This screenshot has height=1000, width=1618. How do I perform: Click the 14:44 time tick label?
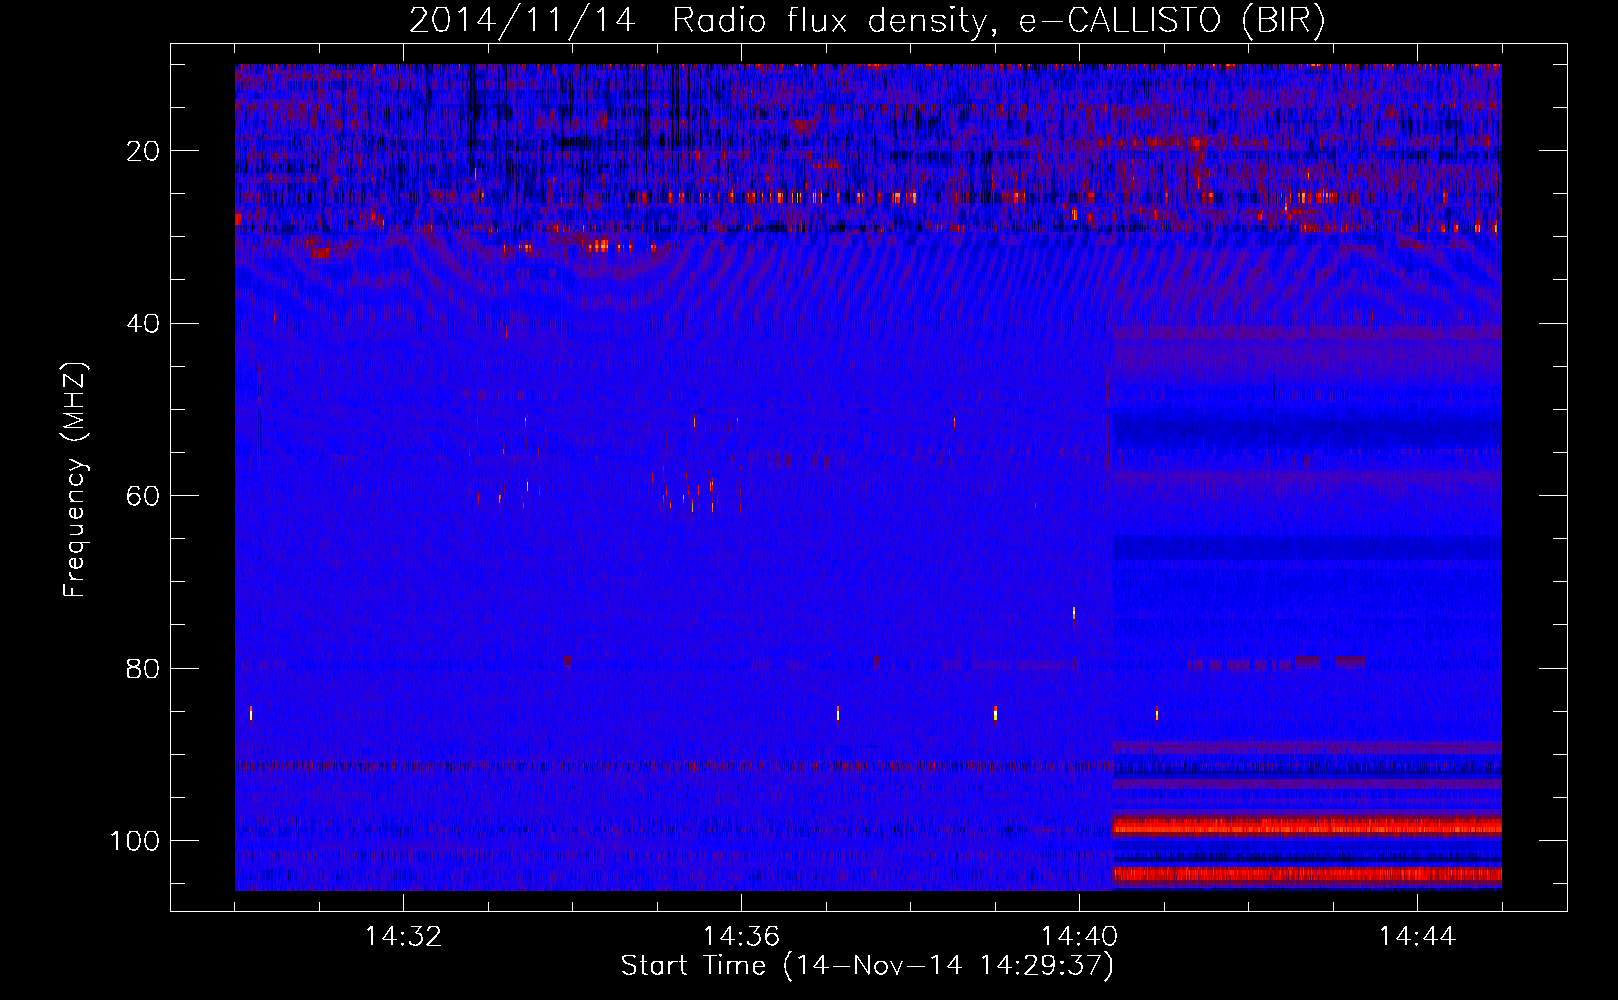[1417, 937]
